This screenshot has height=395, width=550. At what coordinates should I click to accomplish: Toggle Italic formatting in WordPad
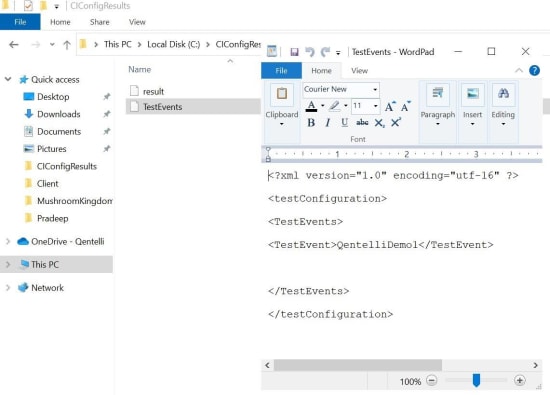328,123
